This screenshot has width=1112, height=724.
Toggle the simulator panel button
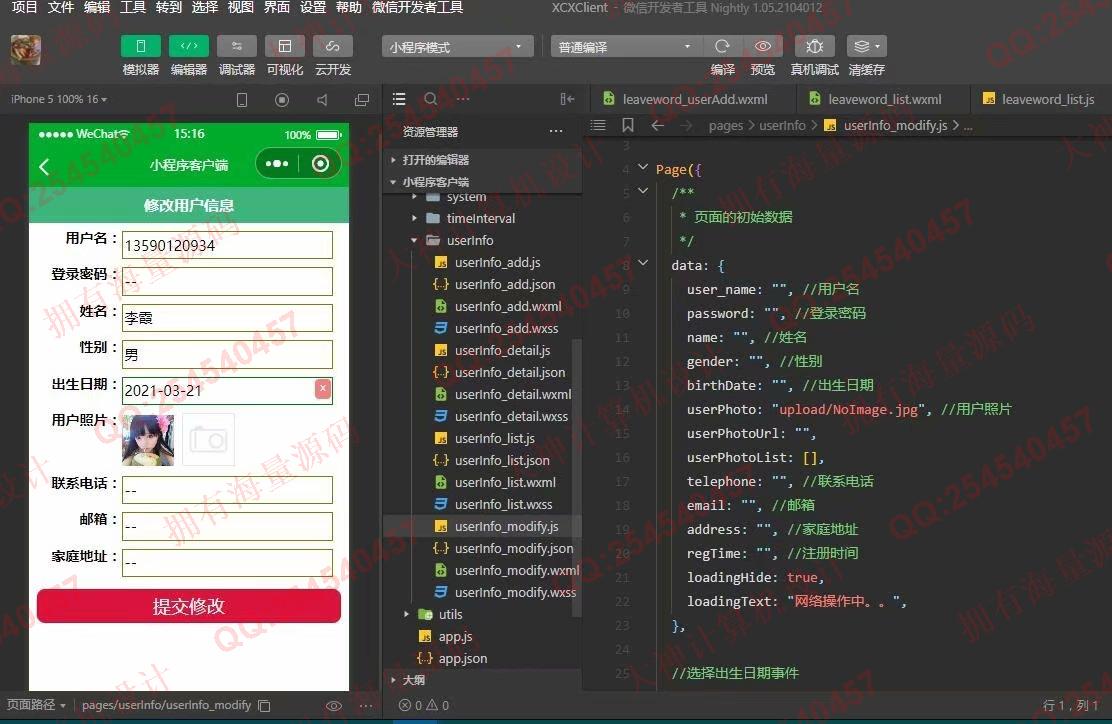140,46
